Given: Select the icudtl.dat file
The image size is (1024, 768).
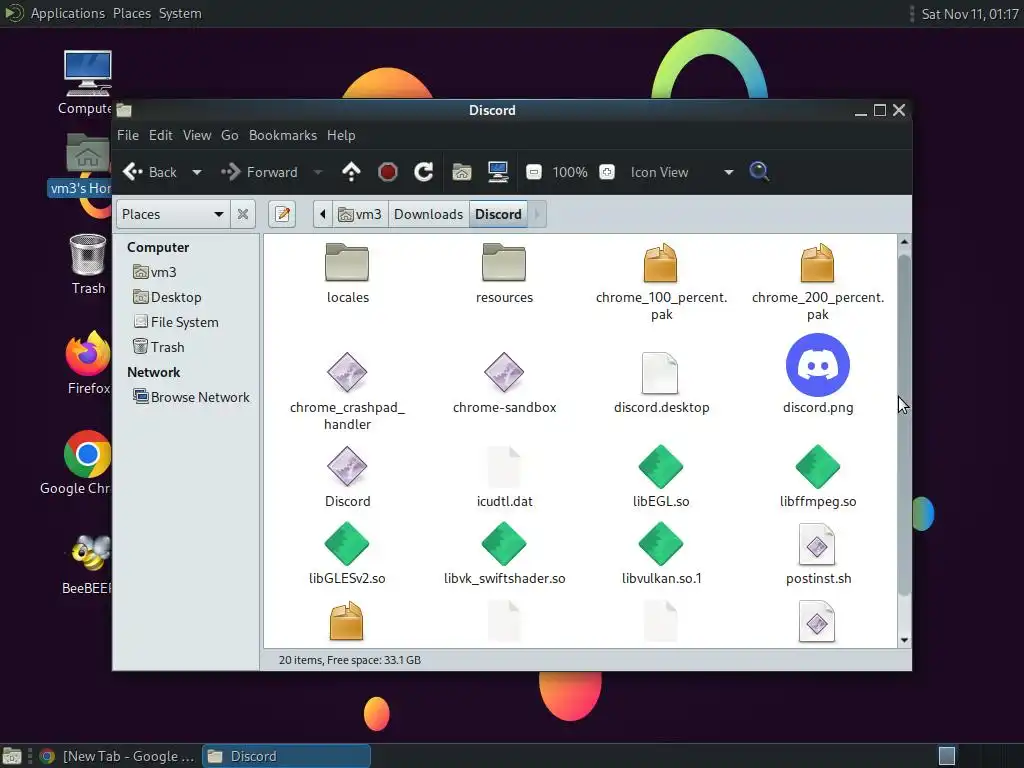Looking at the screenshot, I should 504,477.
